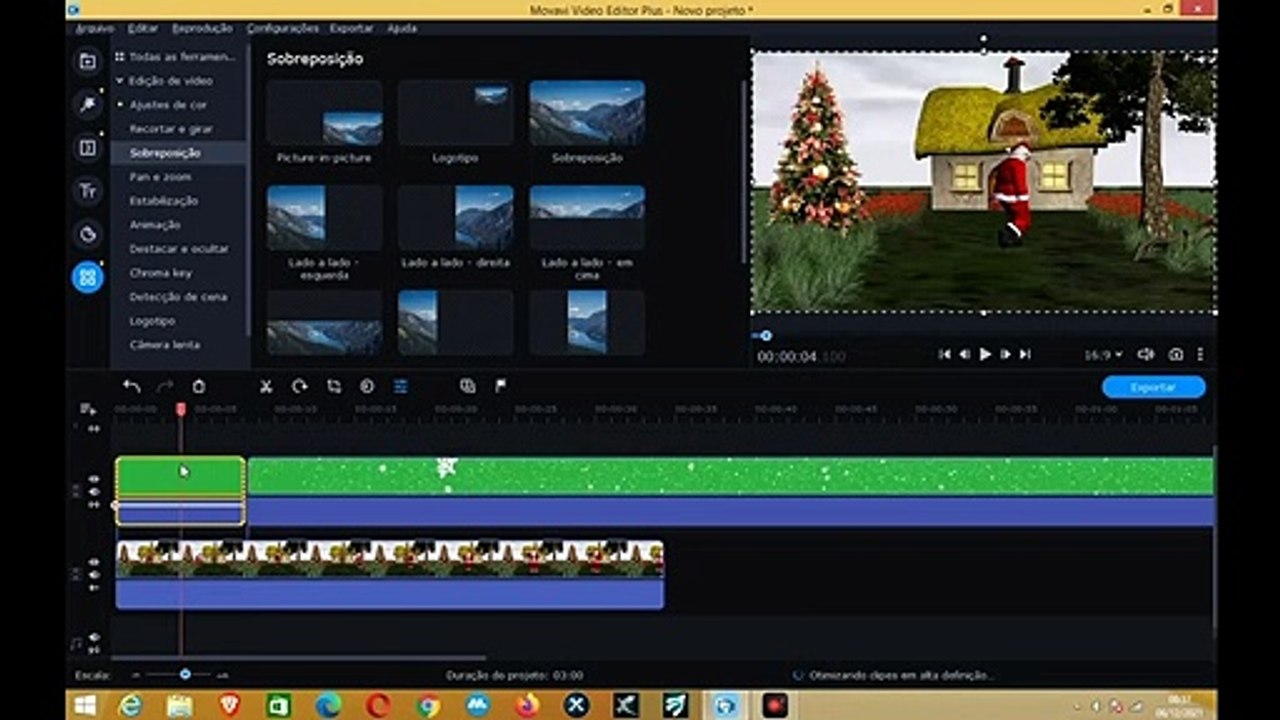1280x720 pixels.
Task: Click the add track icon beside the ruler
Action: coord(88,409)
